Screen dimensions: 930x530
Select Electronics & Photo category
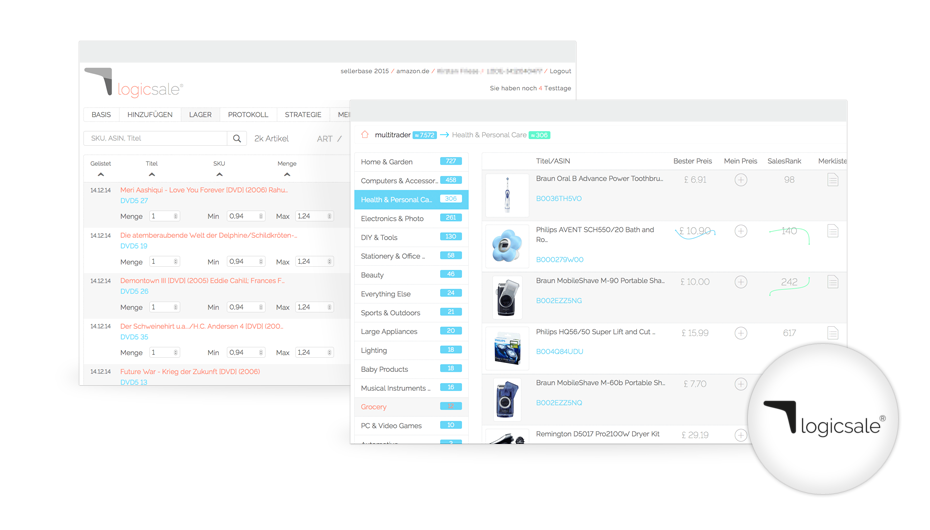coord(411,219)
